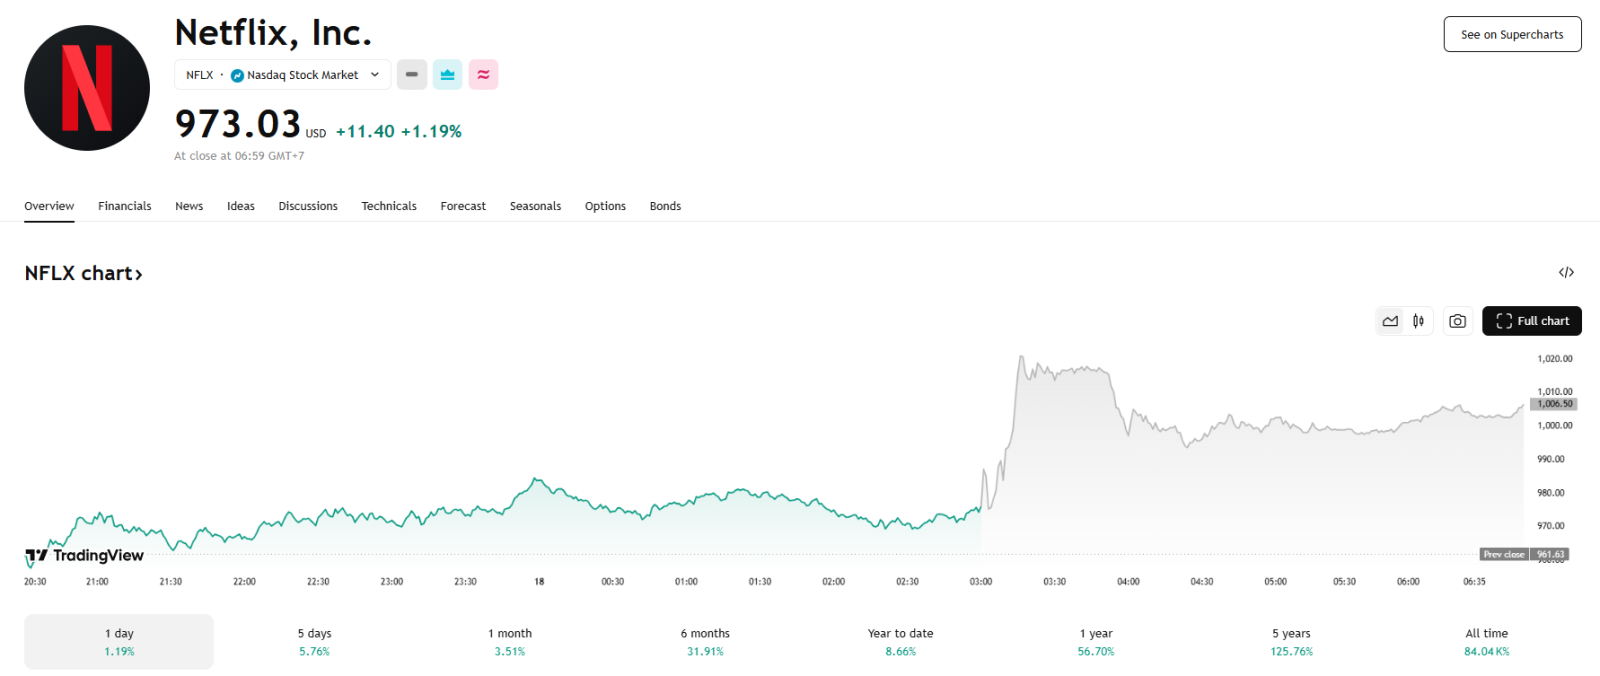
Task: Switch chart to candlestick style
Action: [x=1418, y=321]
